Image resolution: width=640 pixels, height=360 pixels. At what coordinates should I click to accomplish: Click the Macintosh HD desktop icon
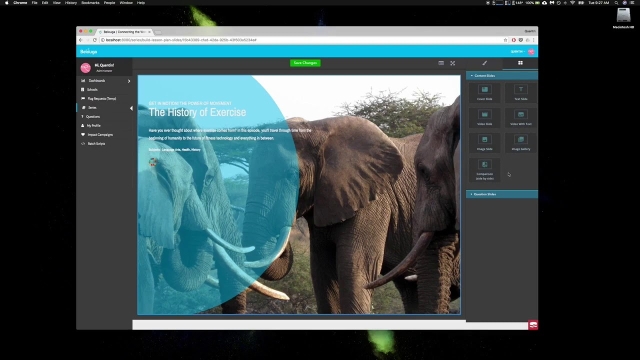click(x=623, y=18)
